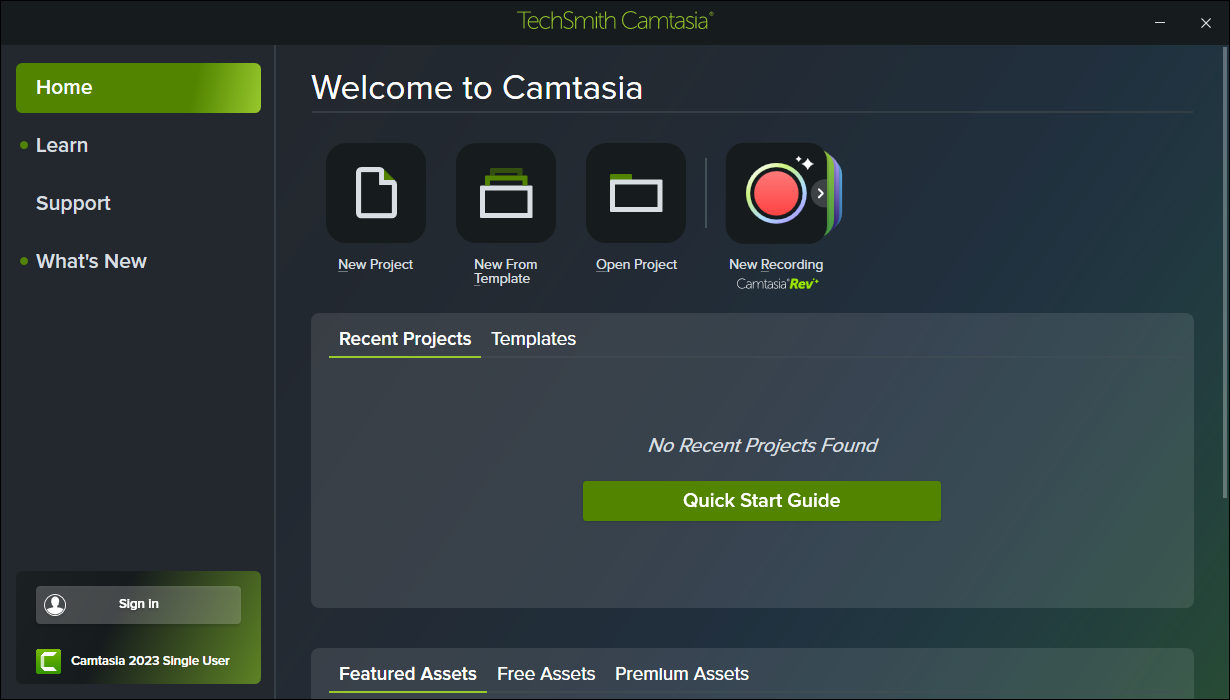Open the New From Template icon

click(506, 193)
